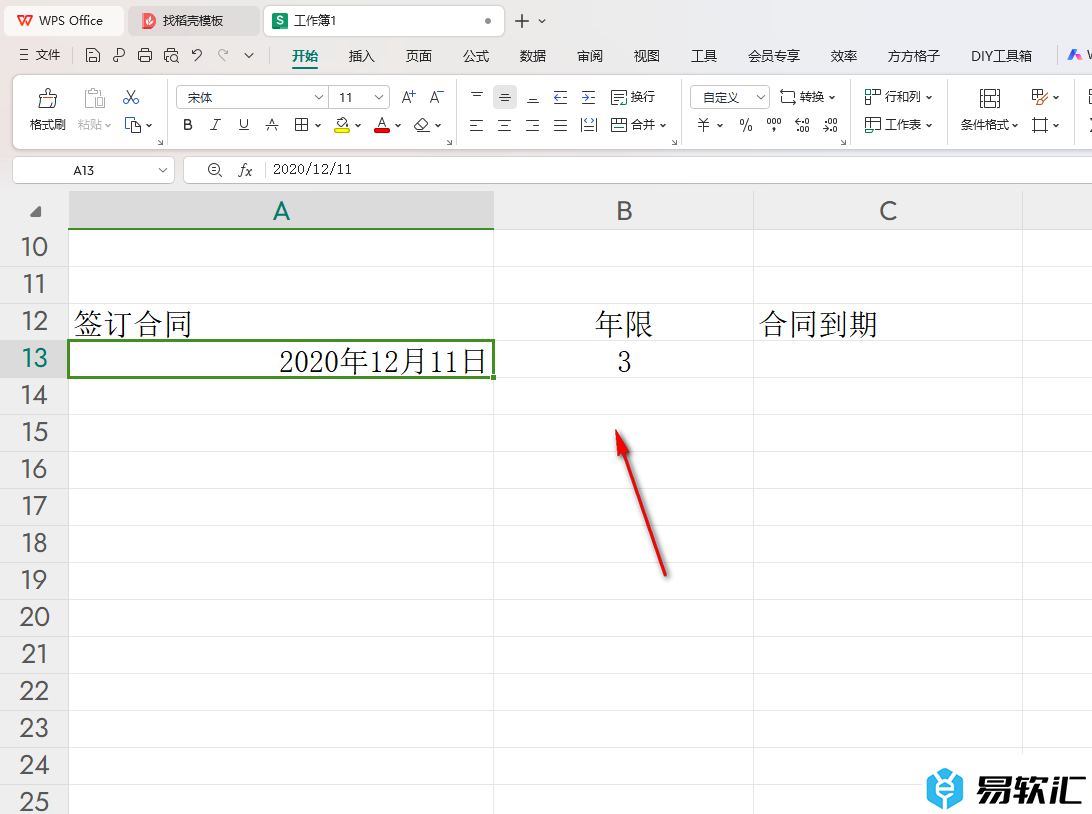The width and height of the screenshot is (1092, 814).
Task: Decrease decimal places icon
Action: click(x=830, y=125)
